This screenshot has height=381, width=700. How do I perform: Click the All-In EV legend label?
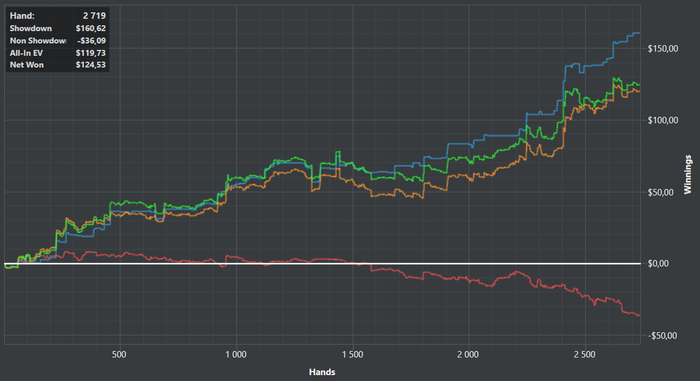26,53
